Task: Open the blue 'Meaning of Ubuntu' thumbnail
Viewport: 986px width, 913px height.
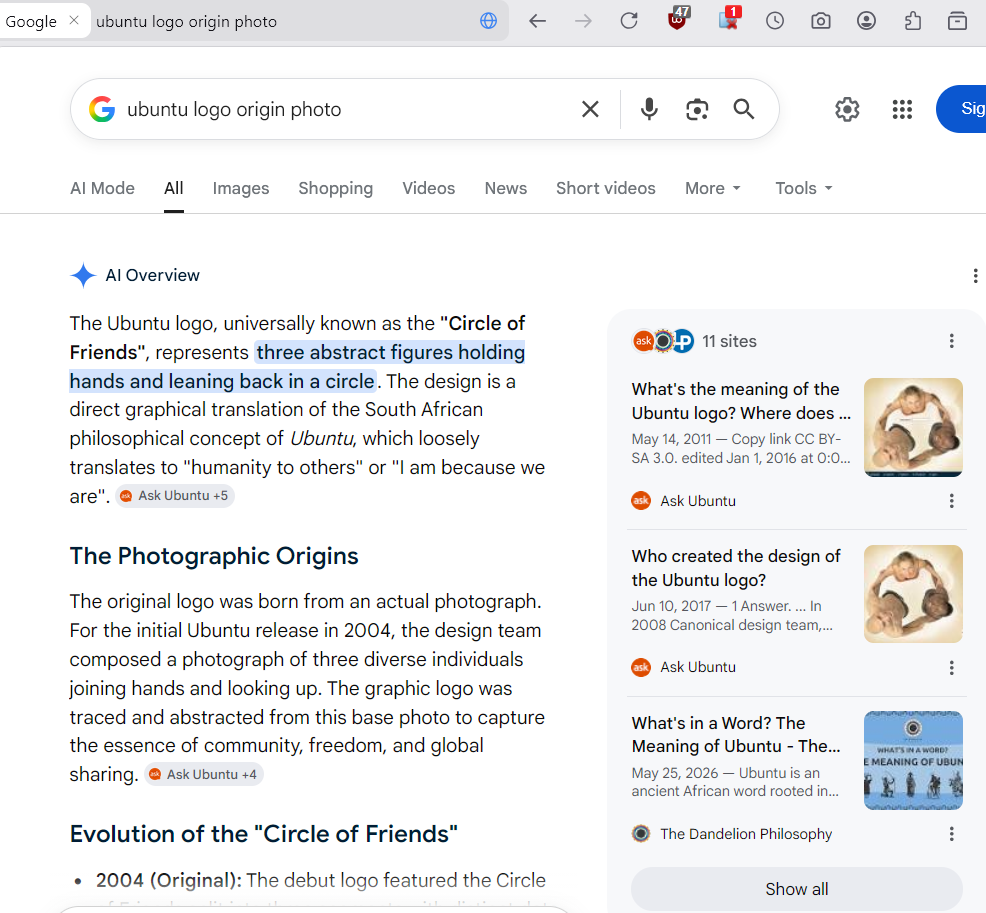Action: 913,760
